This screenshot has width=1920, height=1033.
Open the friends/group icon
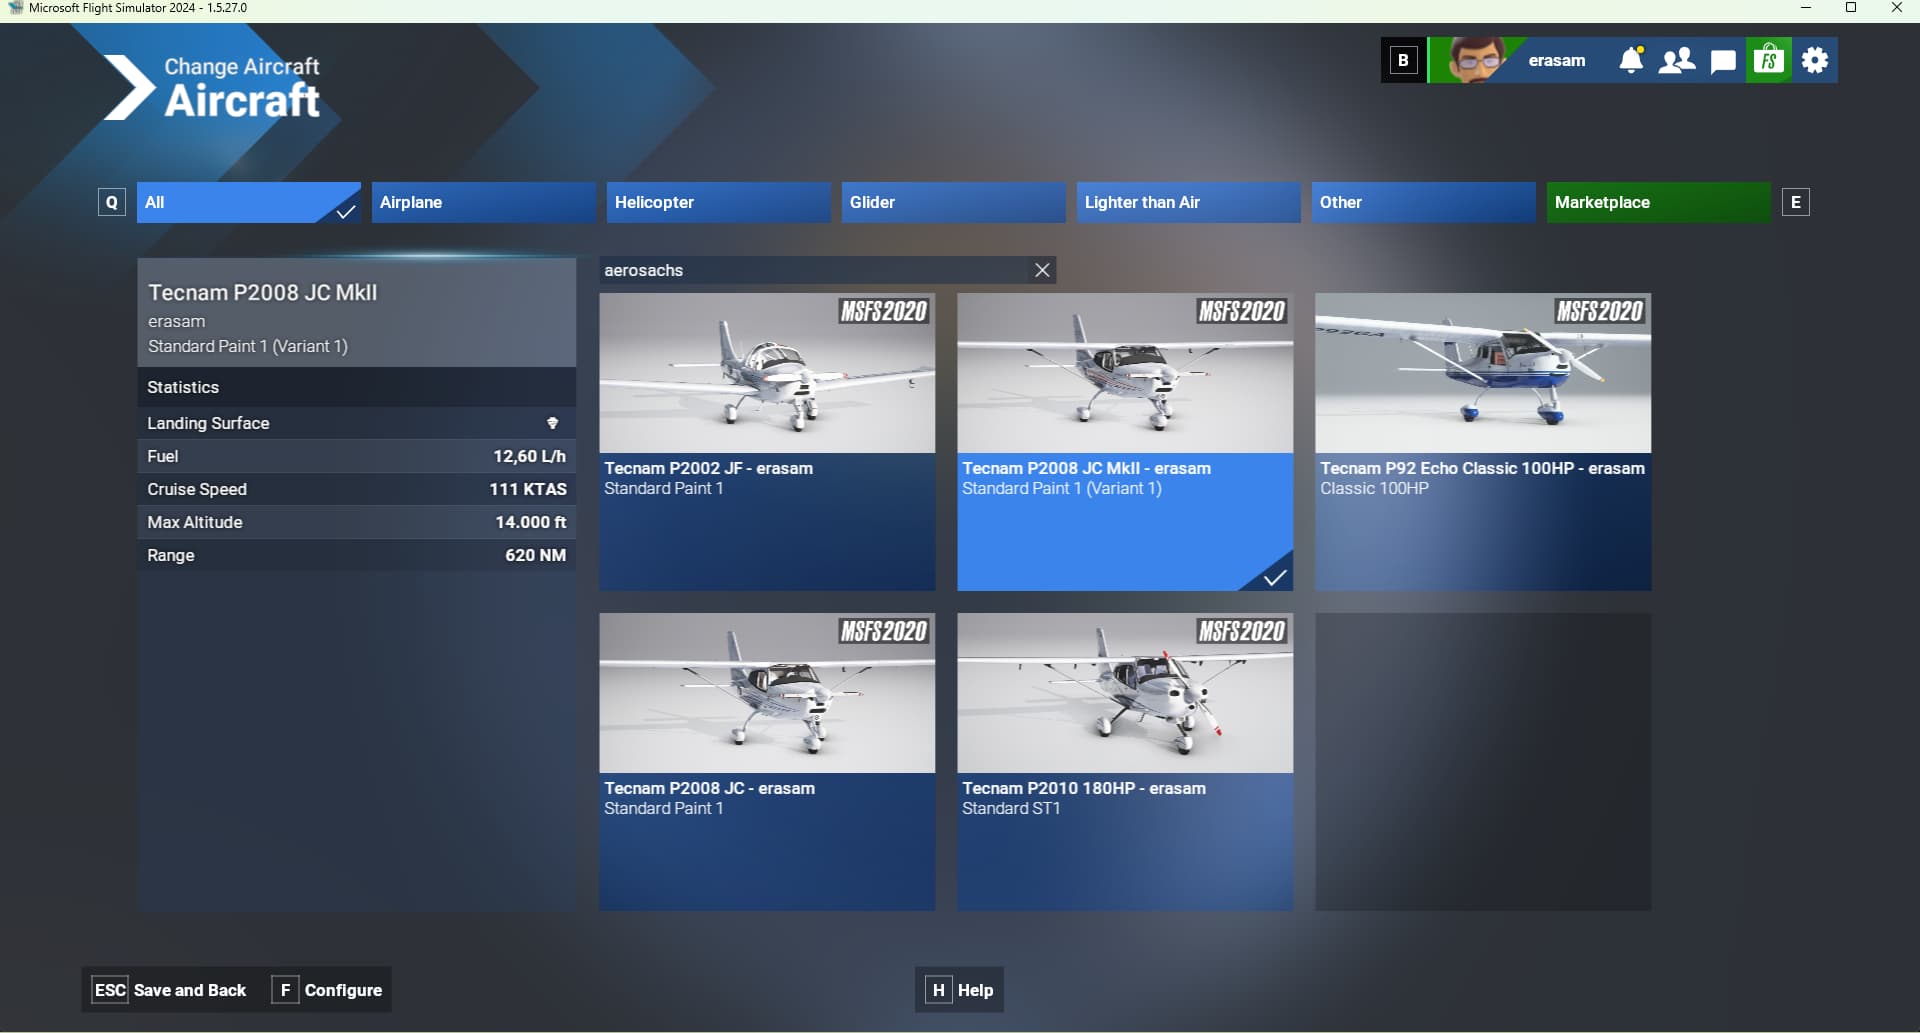pos(1677,60)
